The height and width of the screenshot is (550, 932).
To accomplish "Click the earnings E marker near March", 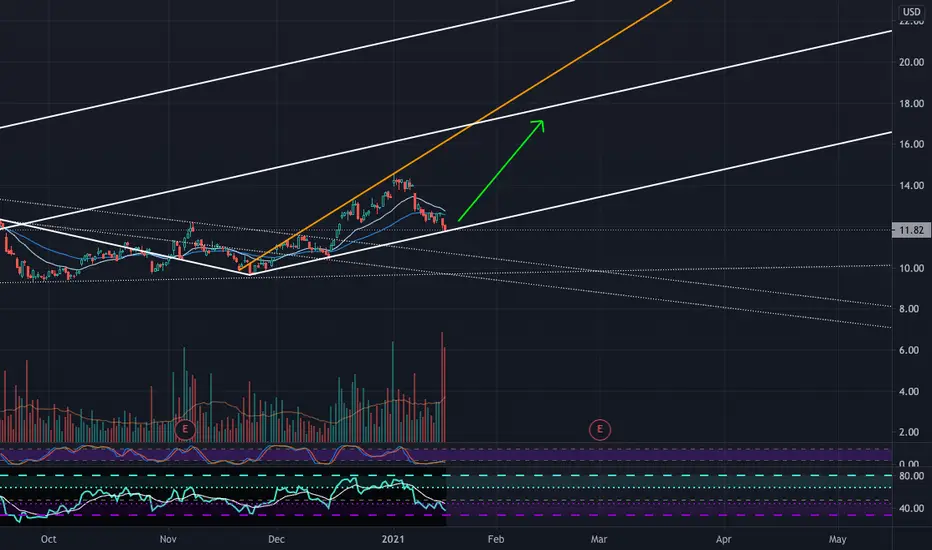I will tap(599, 429).
